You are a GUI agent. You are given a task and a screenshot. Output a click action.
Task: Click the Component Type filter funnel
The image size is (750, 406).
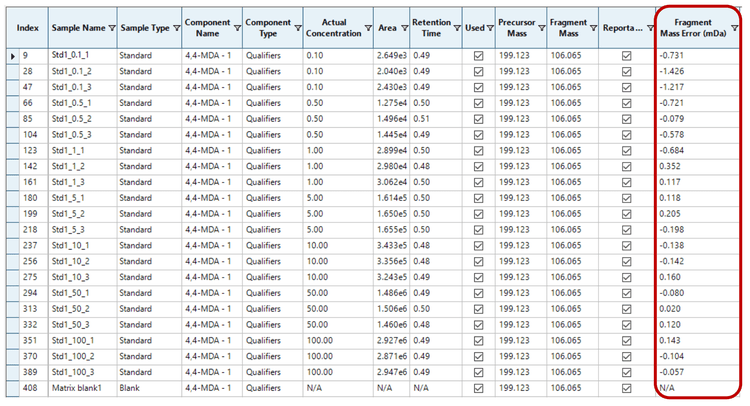pos(296,28)
